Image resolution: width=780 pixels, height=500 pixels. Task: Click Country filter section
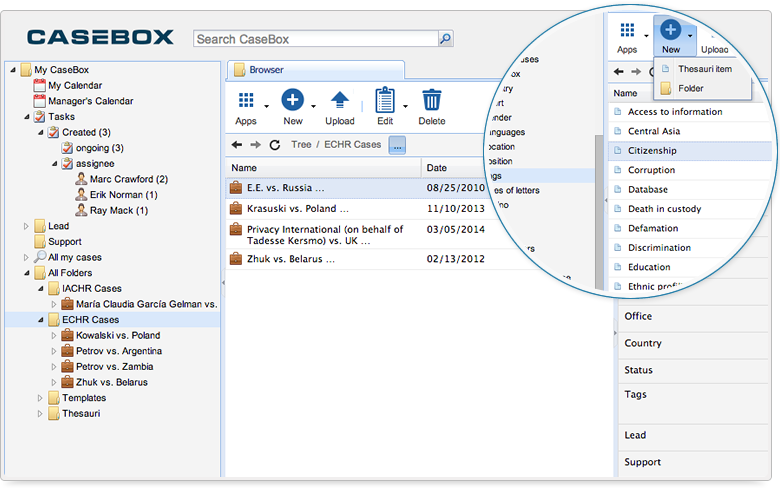point(693,343)
